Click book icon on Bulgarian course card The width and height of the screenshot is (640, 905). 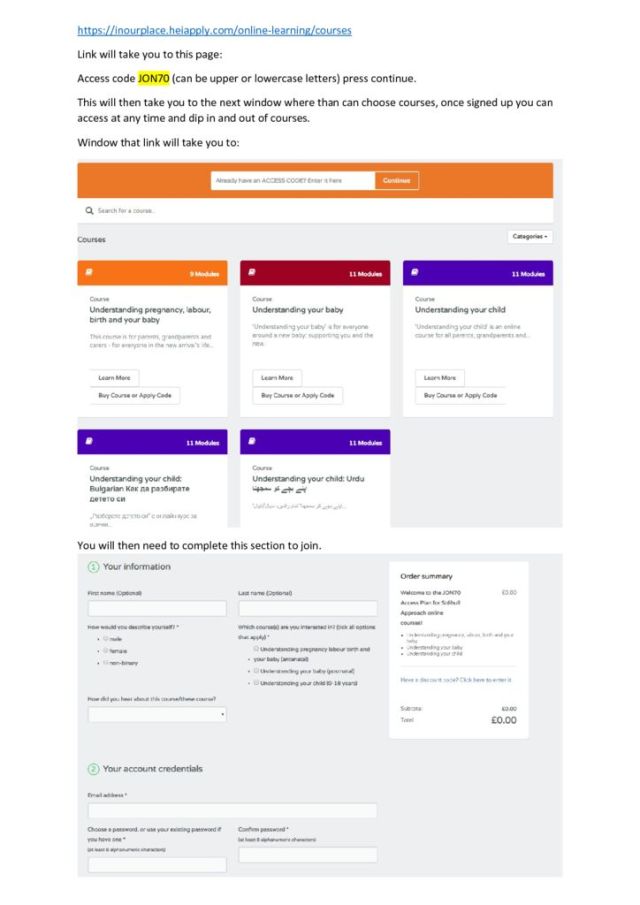tap(89, 441)
